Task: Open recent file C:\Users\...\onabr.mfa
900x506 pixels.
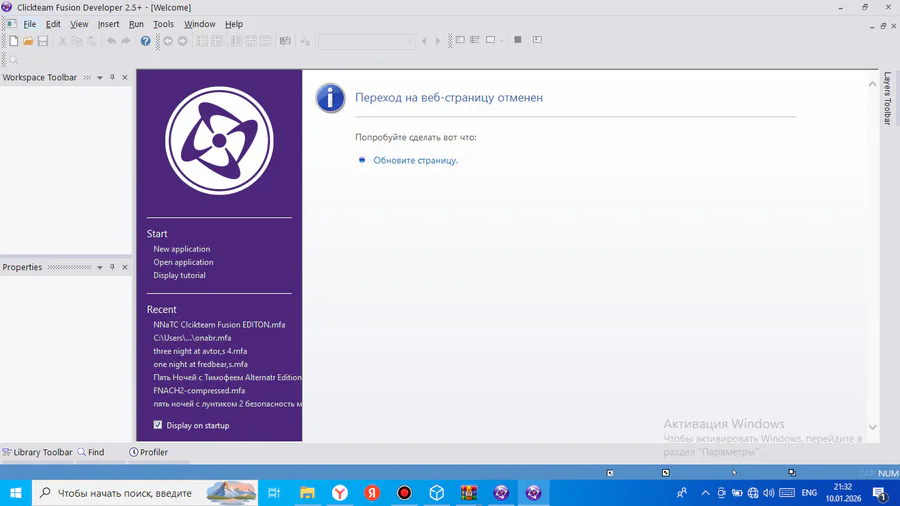Action: point(192,338)
